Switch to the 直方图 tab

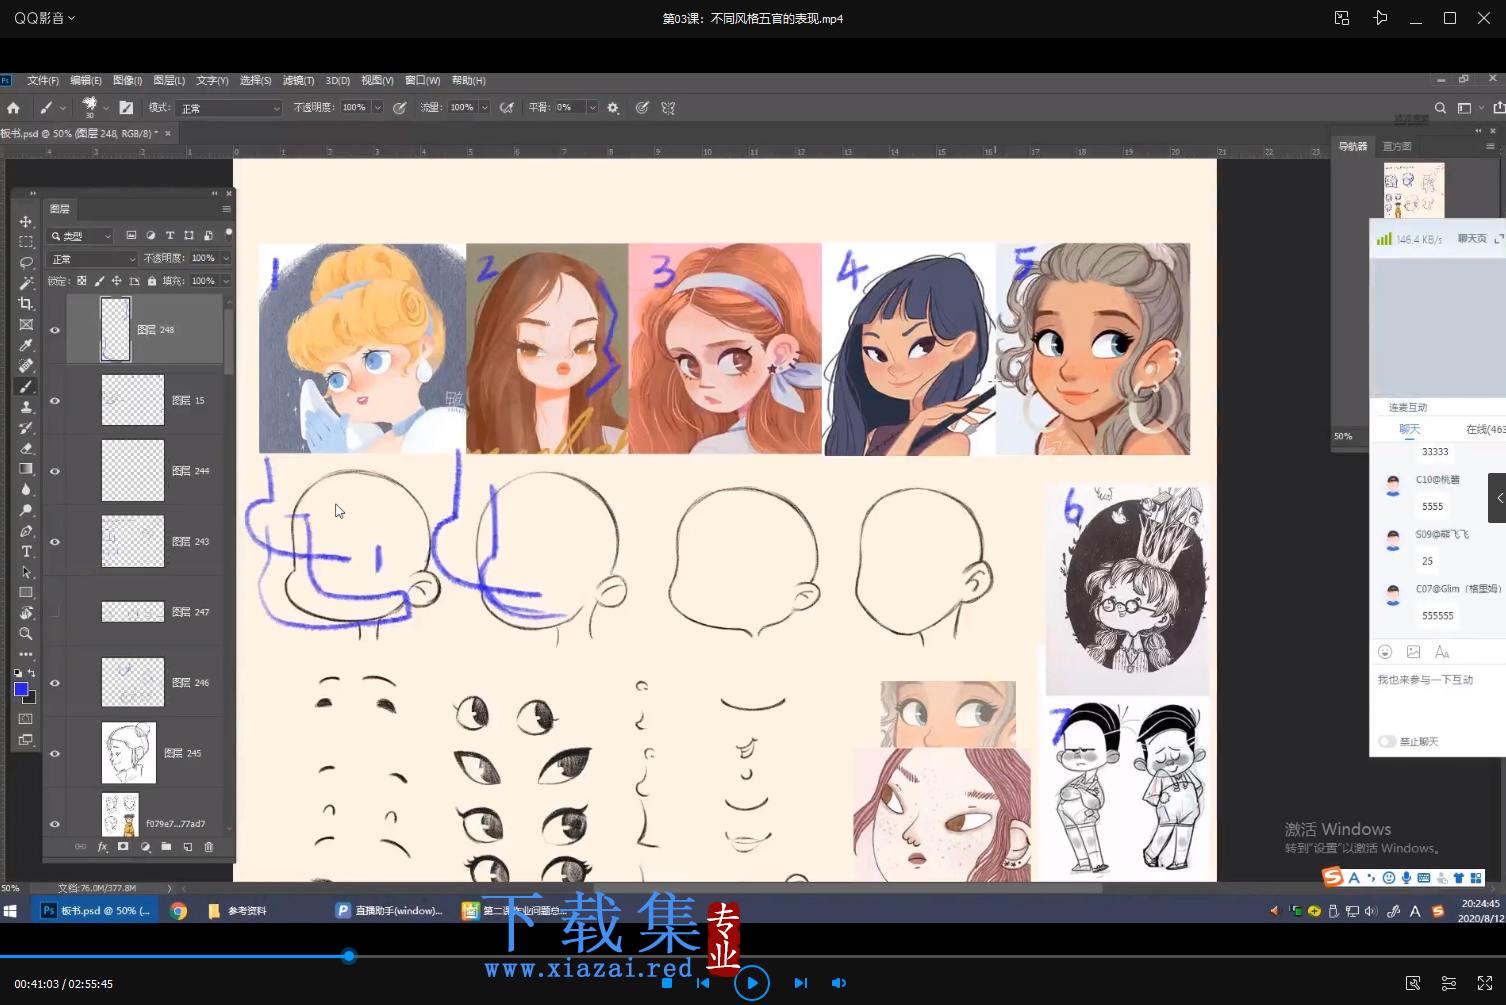tap(1397, 147)
